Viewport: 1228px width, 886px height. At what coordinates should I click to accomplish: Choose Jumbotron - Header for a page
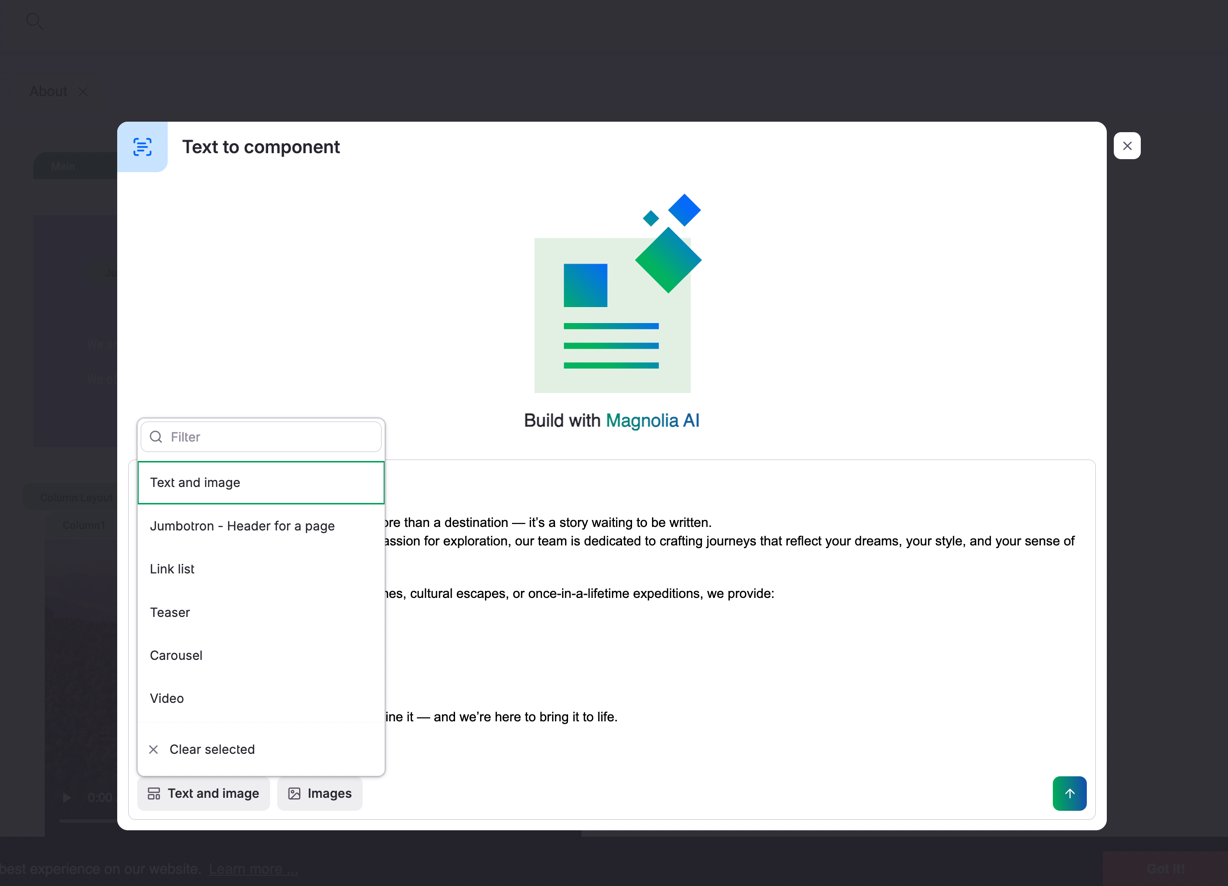242,525
